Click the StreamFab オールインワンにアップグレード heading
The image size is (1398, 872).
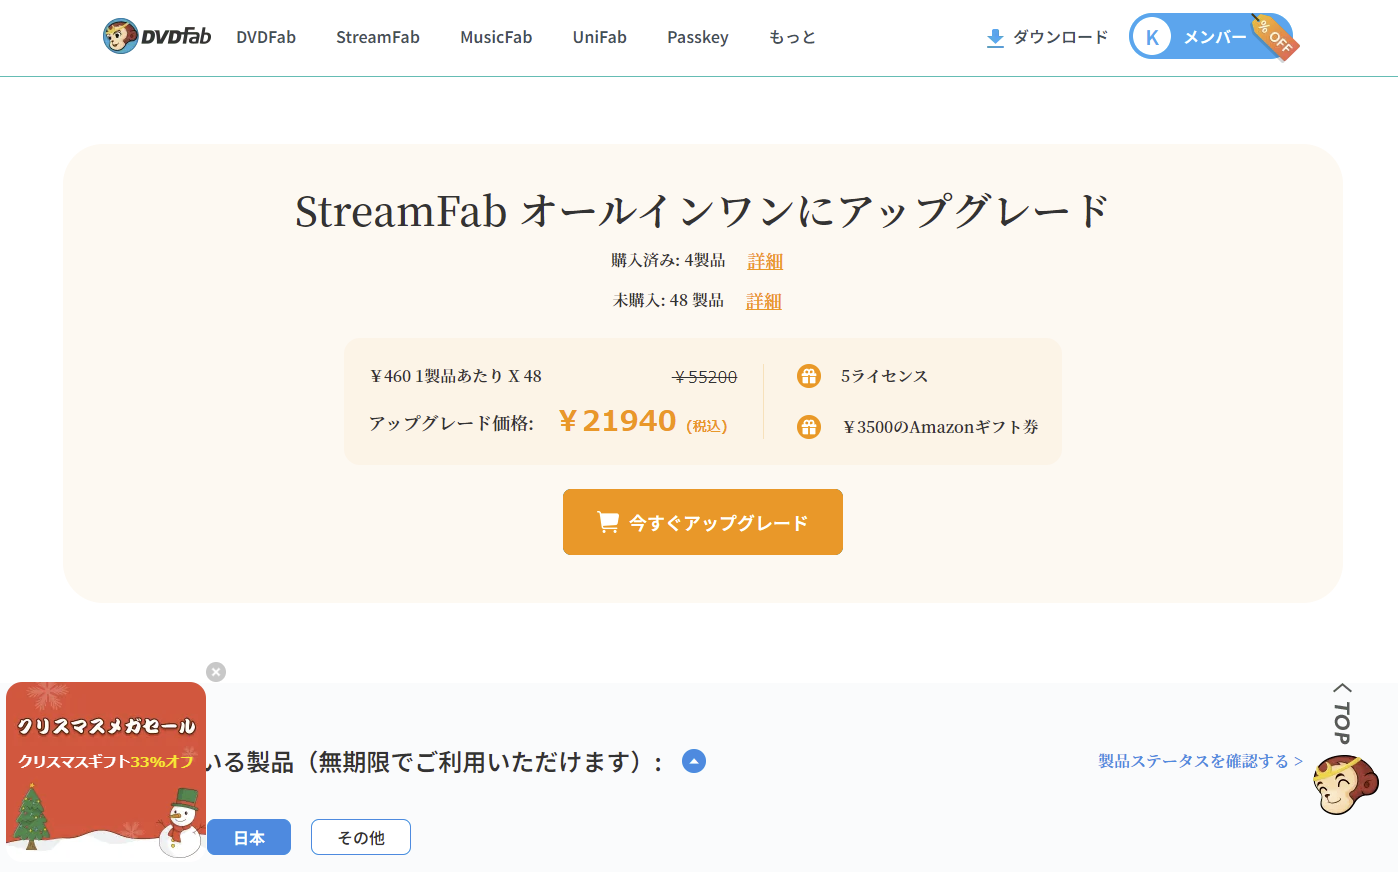pos(702,211)
